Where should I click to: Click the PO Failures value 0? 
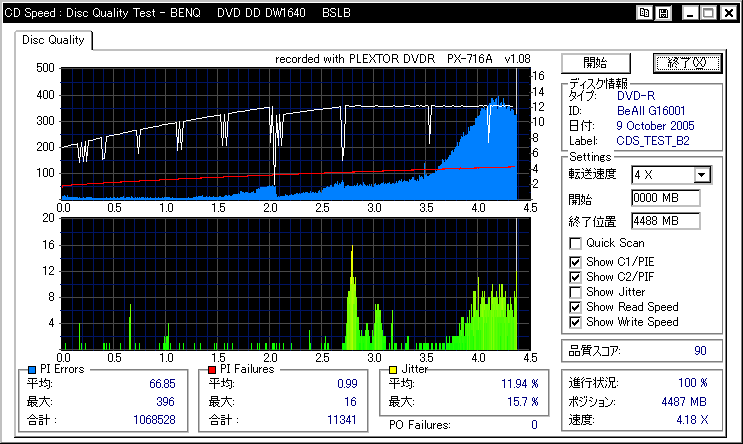click(x=535, y=425)
